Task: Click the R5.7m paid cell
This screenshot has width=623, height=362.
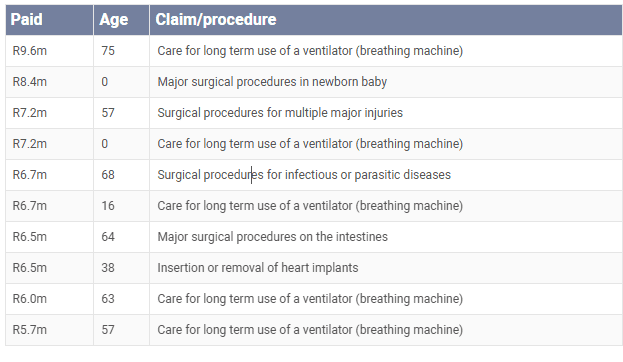Action: point(50,330)
